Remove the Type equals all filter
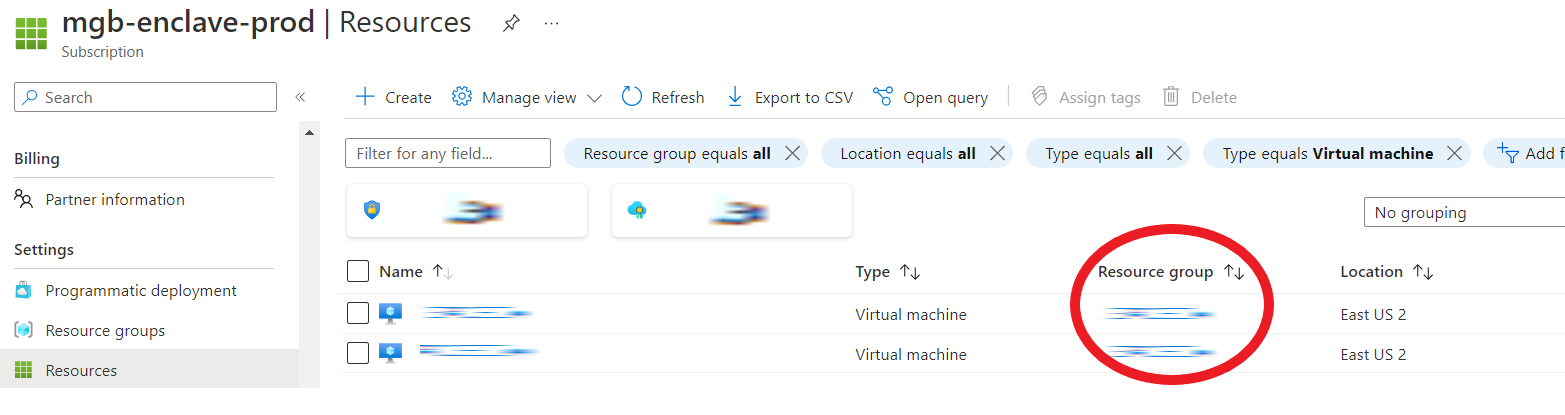This screenshot has height=415, width=1565. click(1175, 153)
